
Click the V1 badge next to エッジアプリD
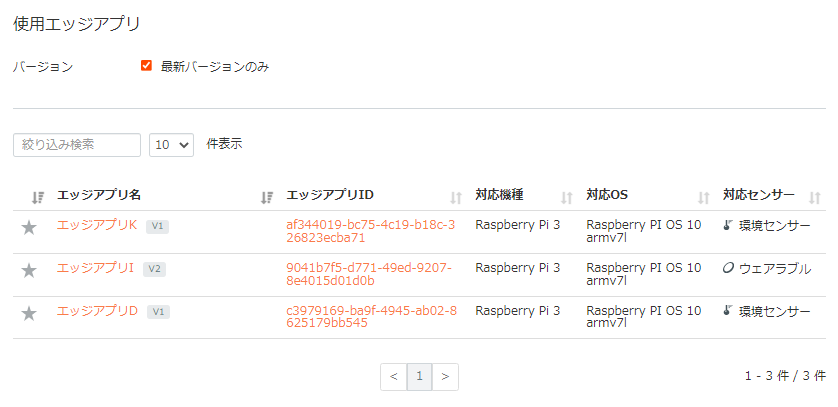click(x=158, y=312)
